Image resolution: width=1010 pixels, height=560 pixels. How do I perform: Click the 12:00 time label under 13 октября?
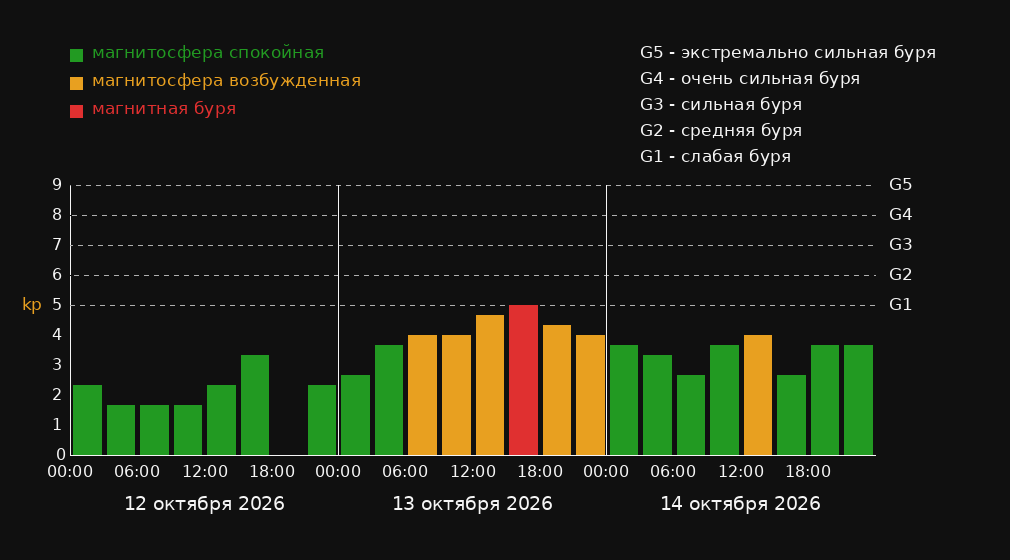473,472
